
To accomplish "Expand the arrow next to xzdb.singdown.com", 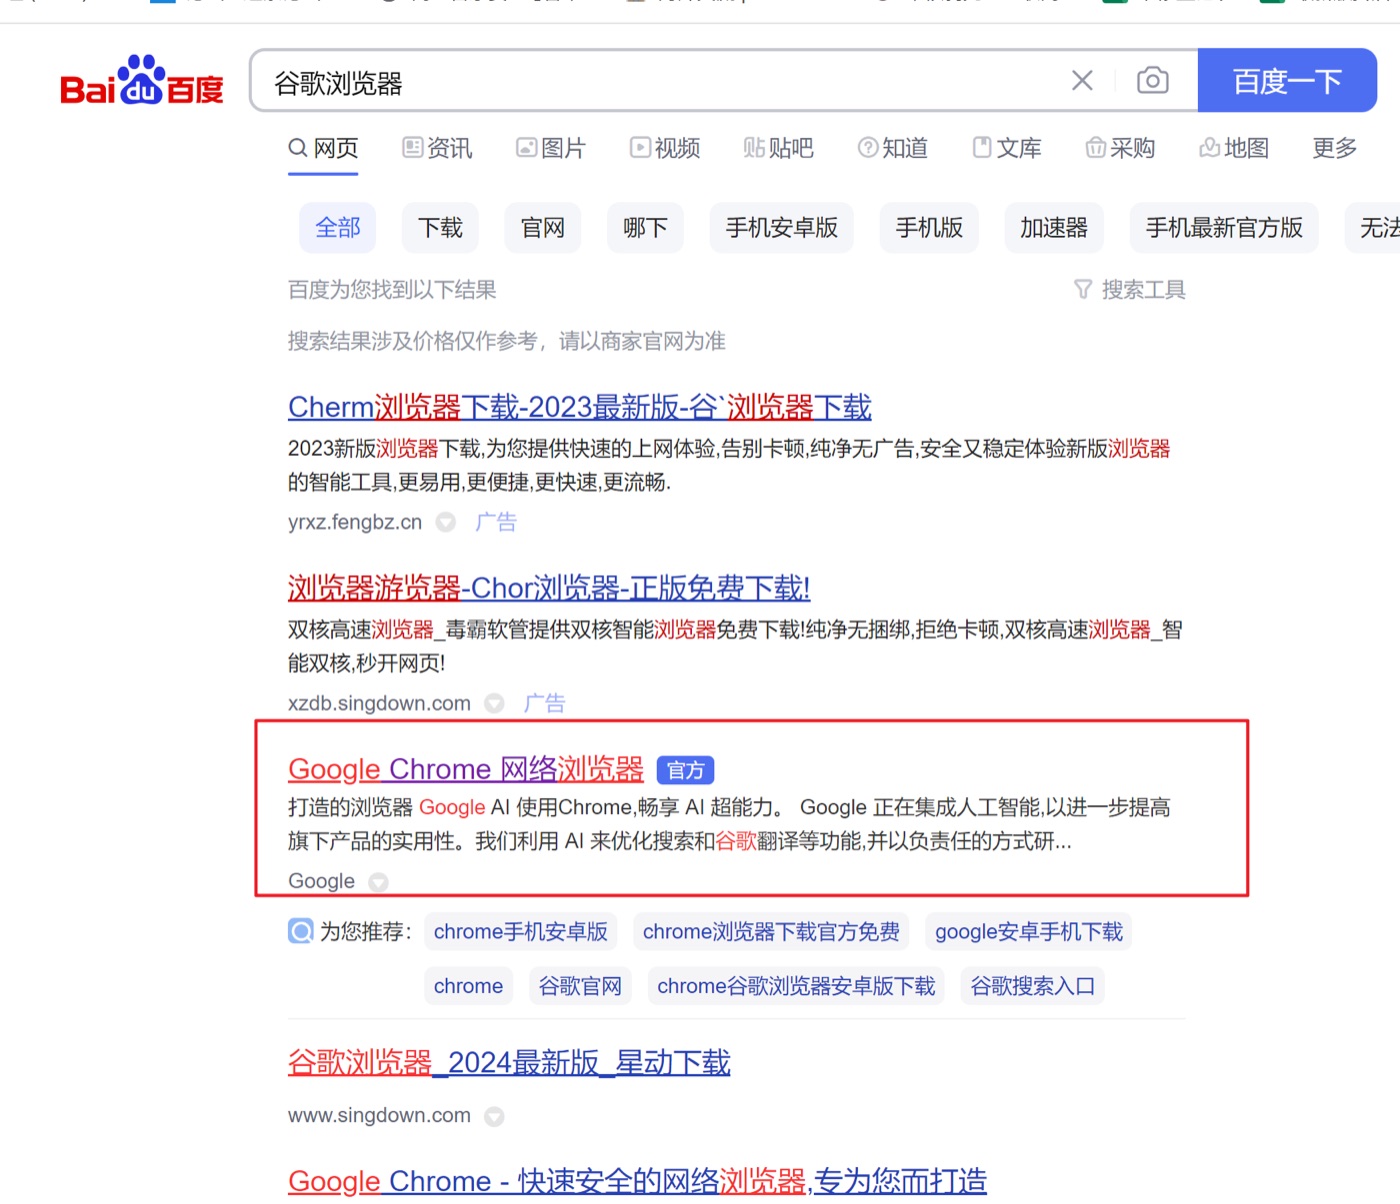I will 494,703.
